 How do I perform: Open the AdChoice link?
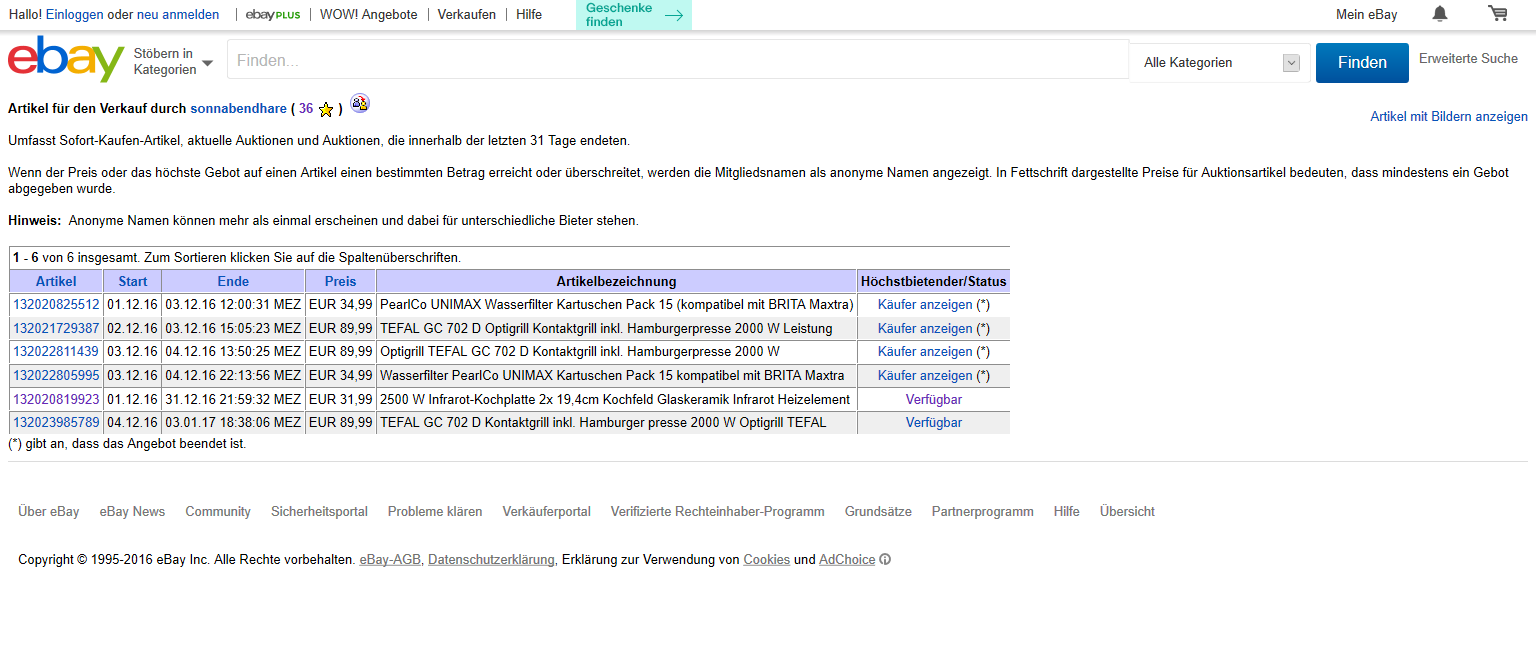pyautogui.click(x=847, y=560)
